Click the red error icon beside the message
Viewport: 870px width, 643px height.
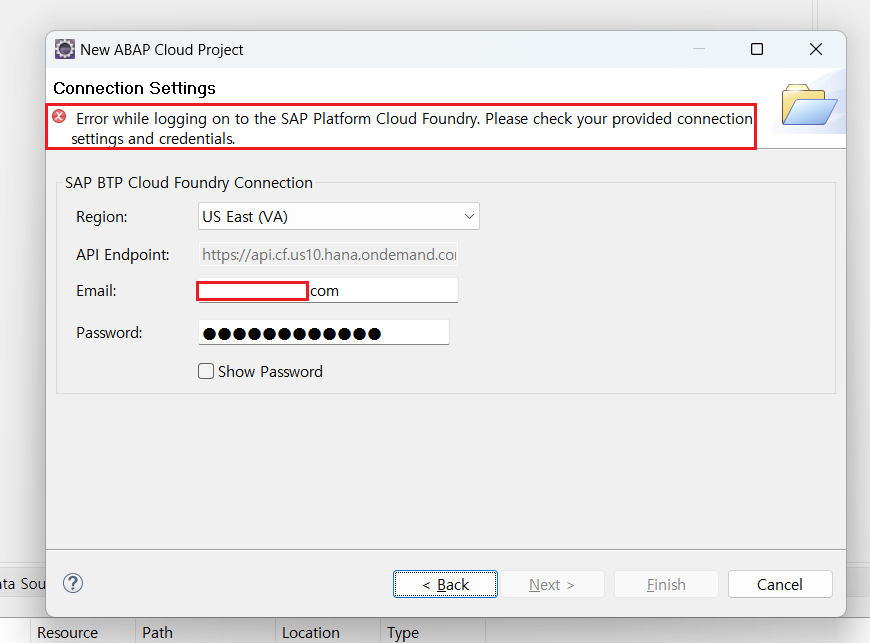click(59, 117)
